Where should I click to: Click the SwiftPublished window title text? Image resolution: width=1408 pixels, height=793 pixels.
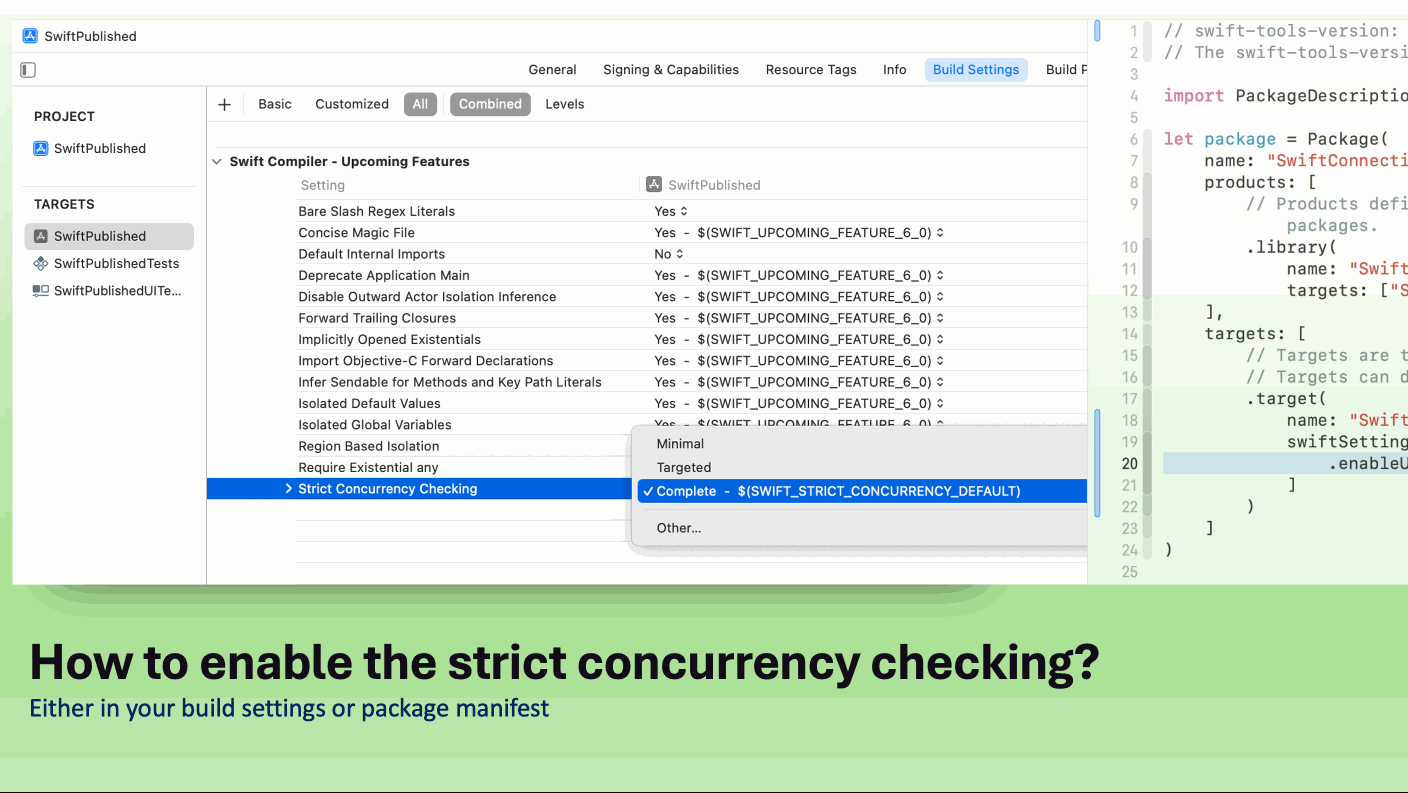(x=91, y=36)
